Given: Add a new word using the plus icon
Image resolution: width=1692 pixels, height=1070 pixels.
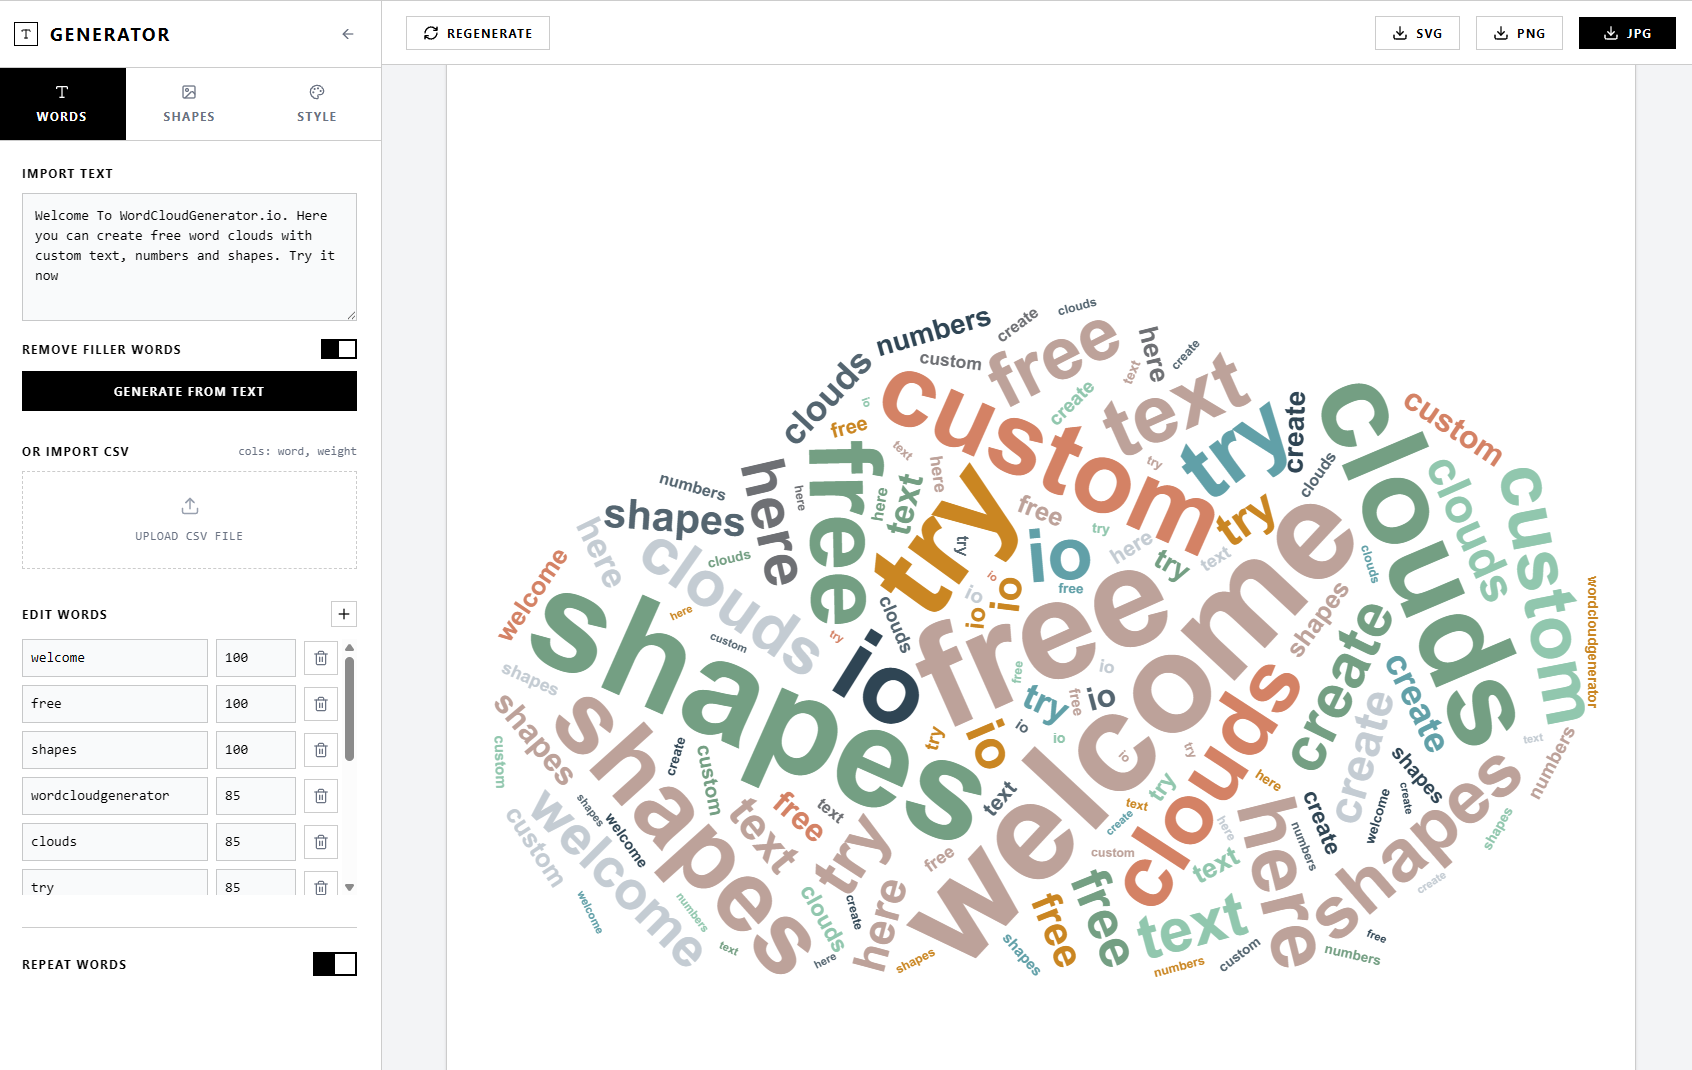Looking at the screenshot, I should pyautogui.click(x=343, y=614).
